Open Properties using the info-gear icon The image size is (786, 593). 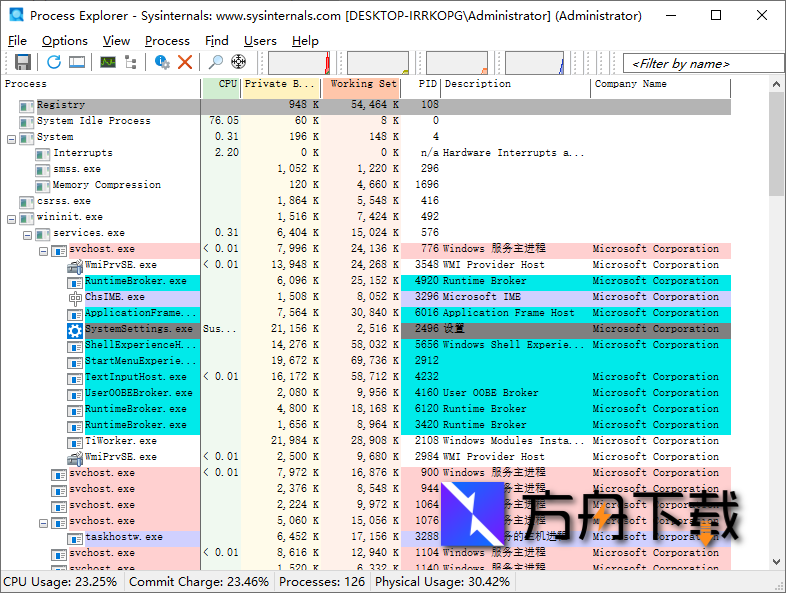(x=162, y=62)
